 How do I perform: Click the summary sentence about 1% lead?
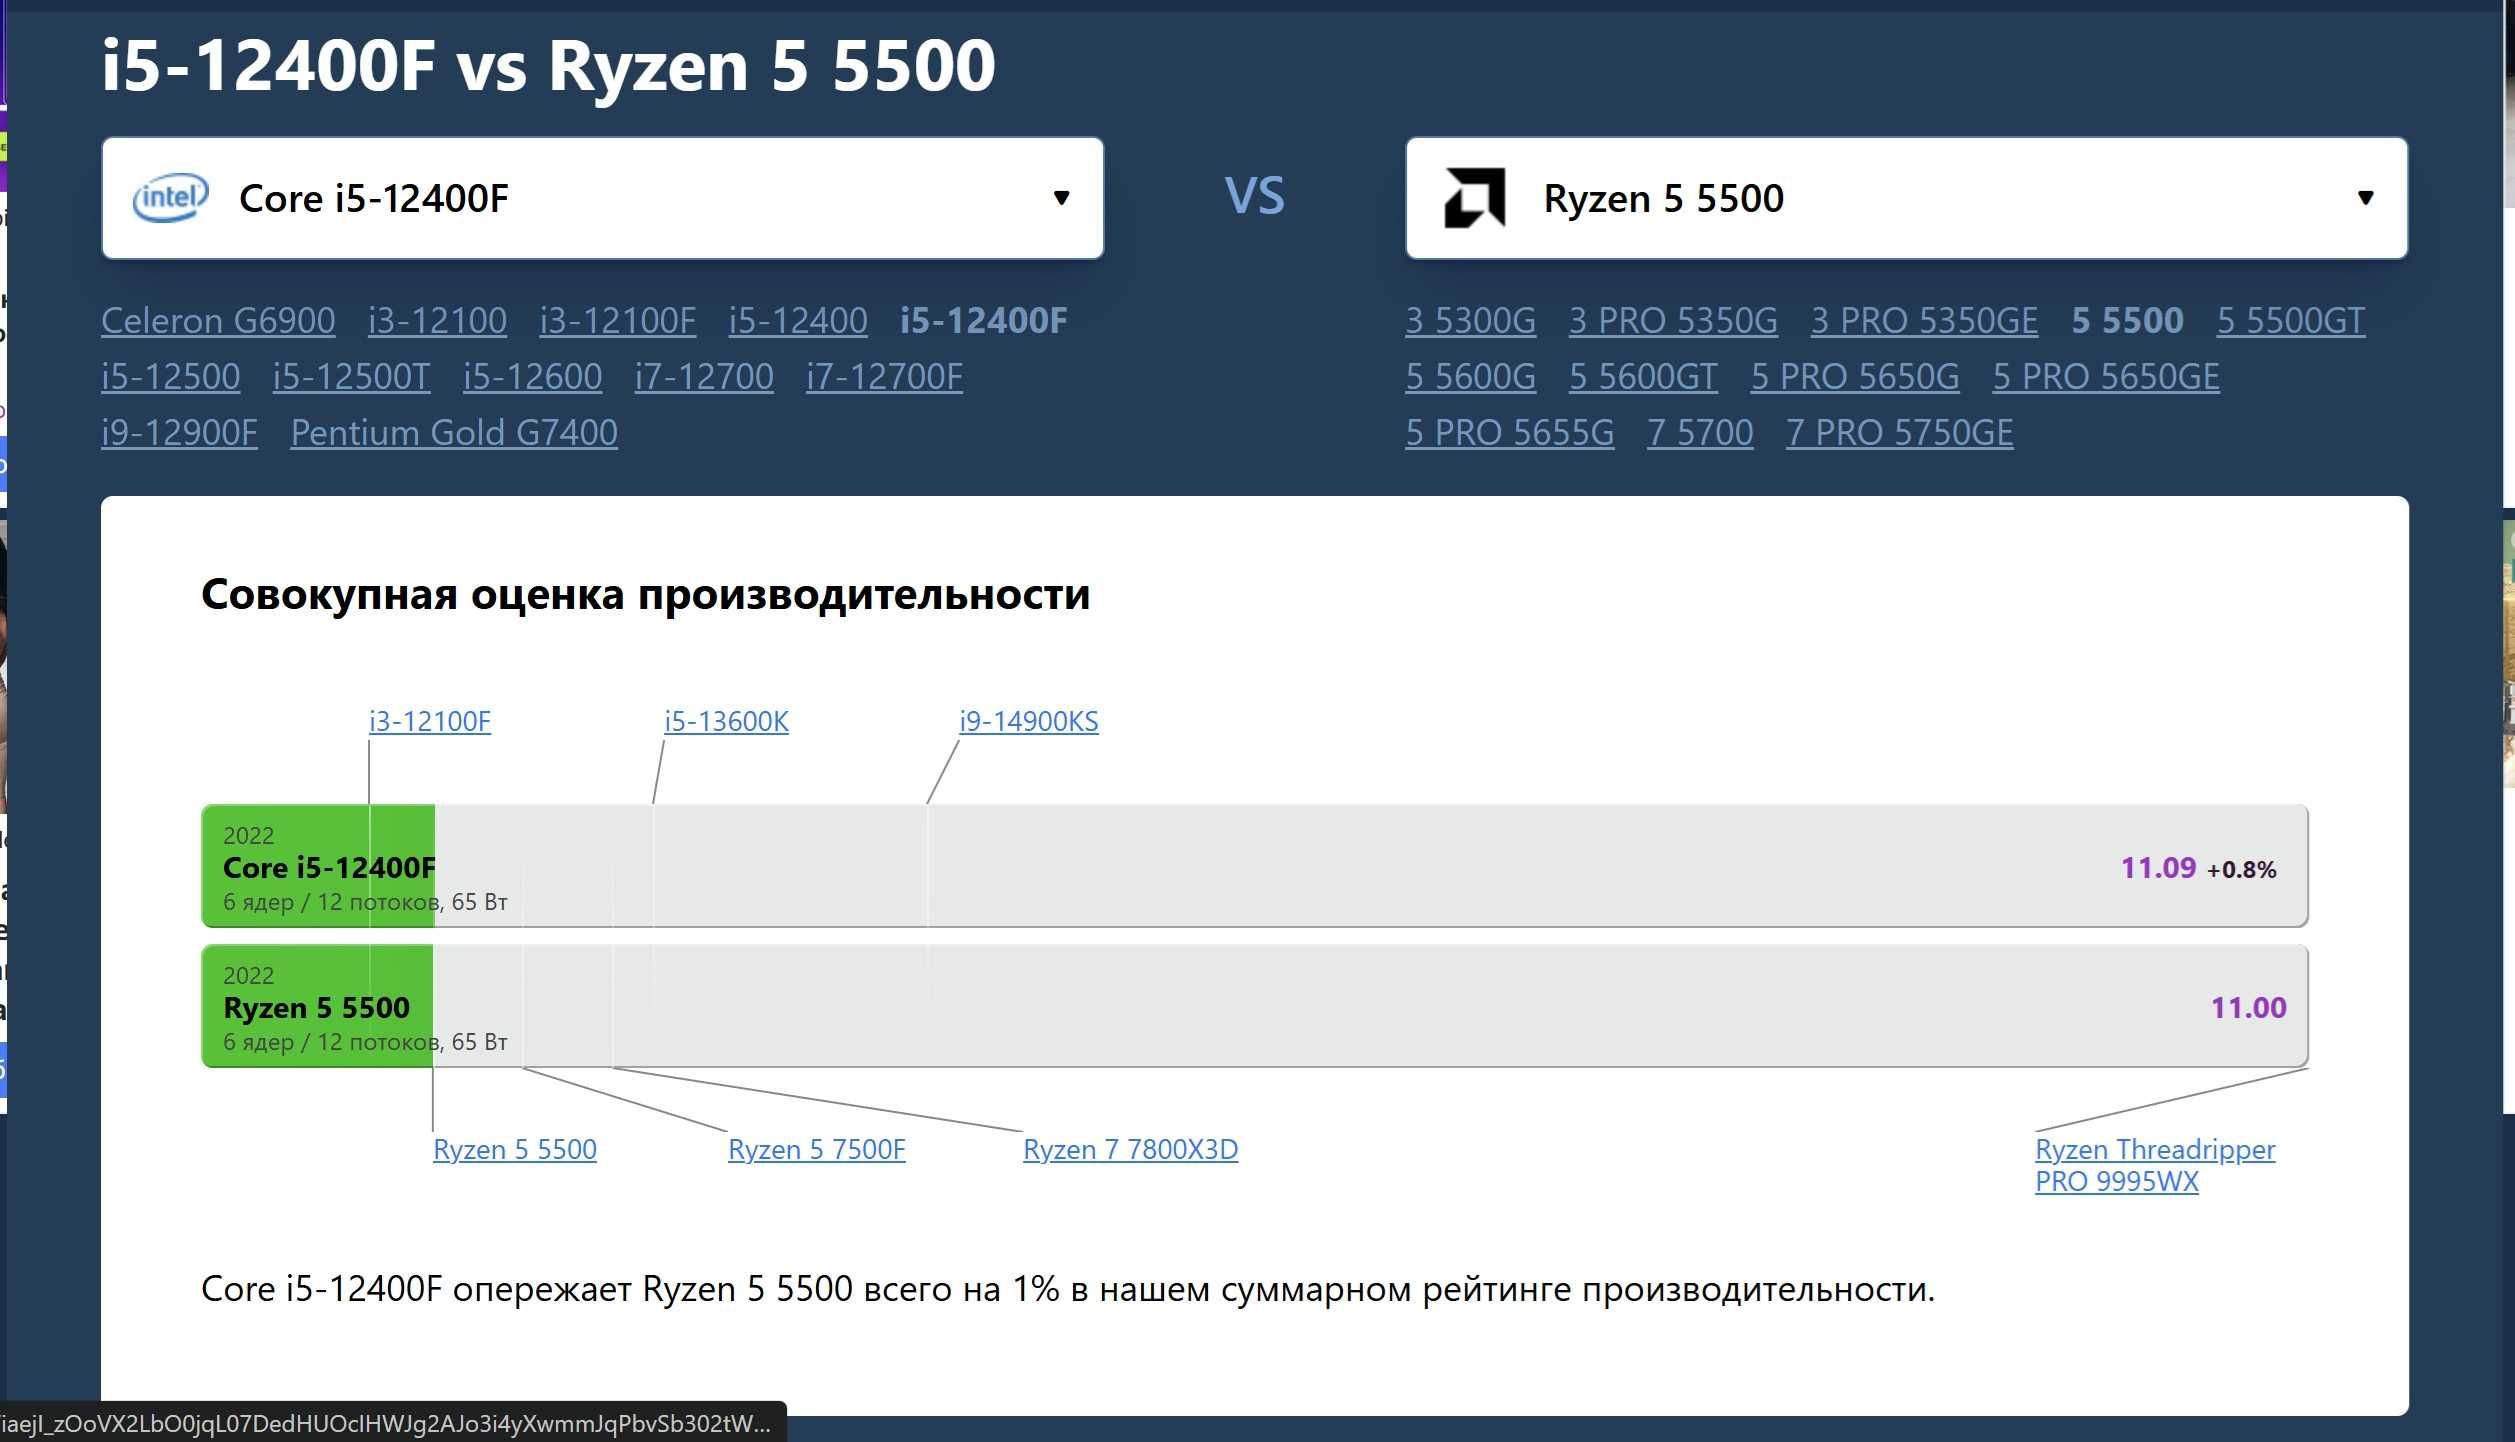click(x=1068, y=1289)
